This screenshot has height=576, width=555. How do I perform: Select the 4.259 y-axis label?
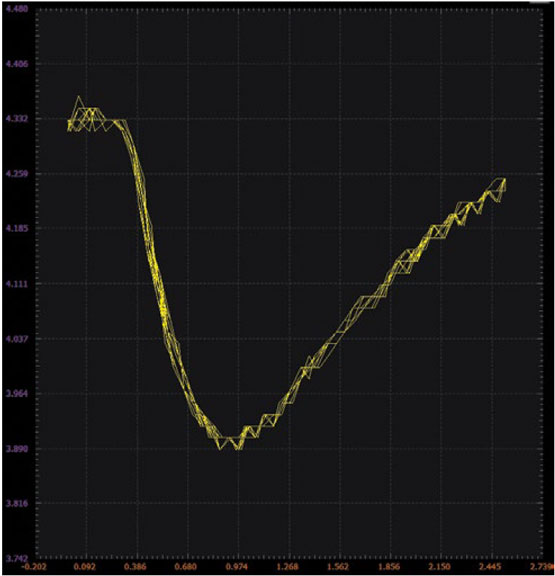coord(17,173)
